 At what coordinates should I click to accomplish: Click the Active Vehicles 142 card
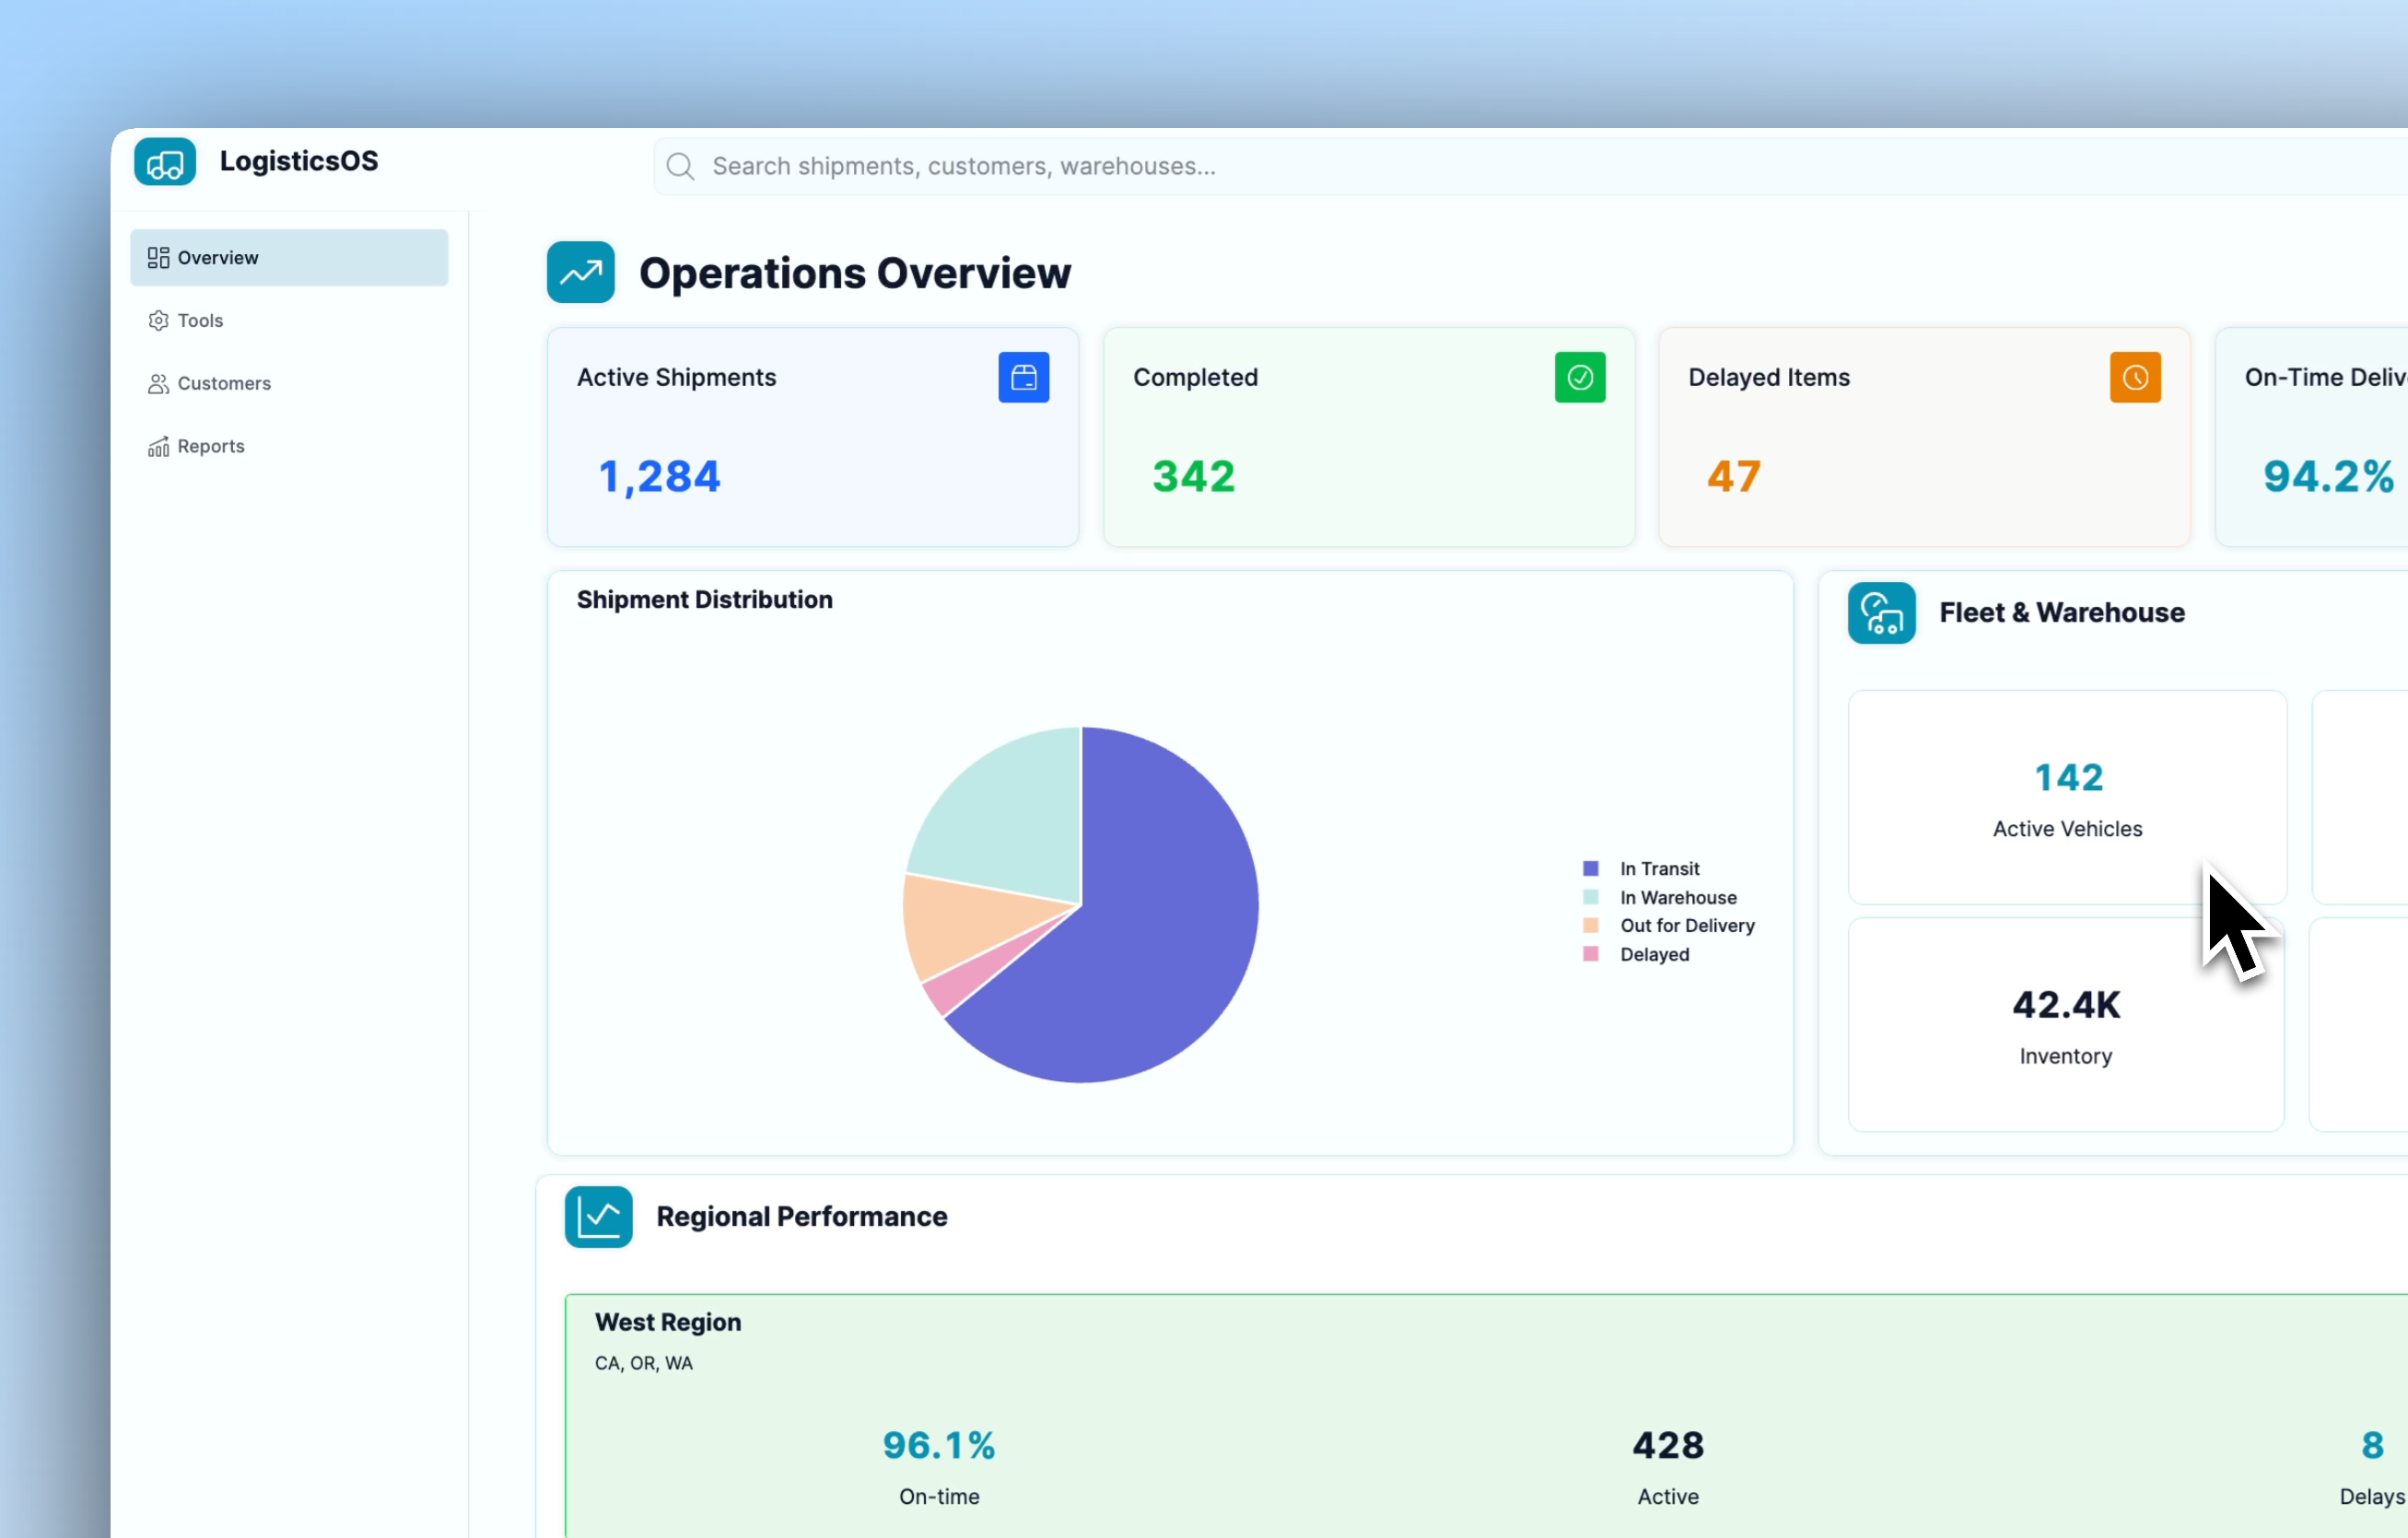click(2066, 798)
